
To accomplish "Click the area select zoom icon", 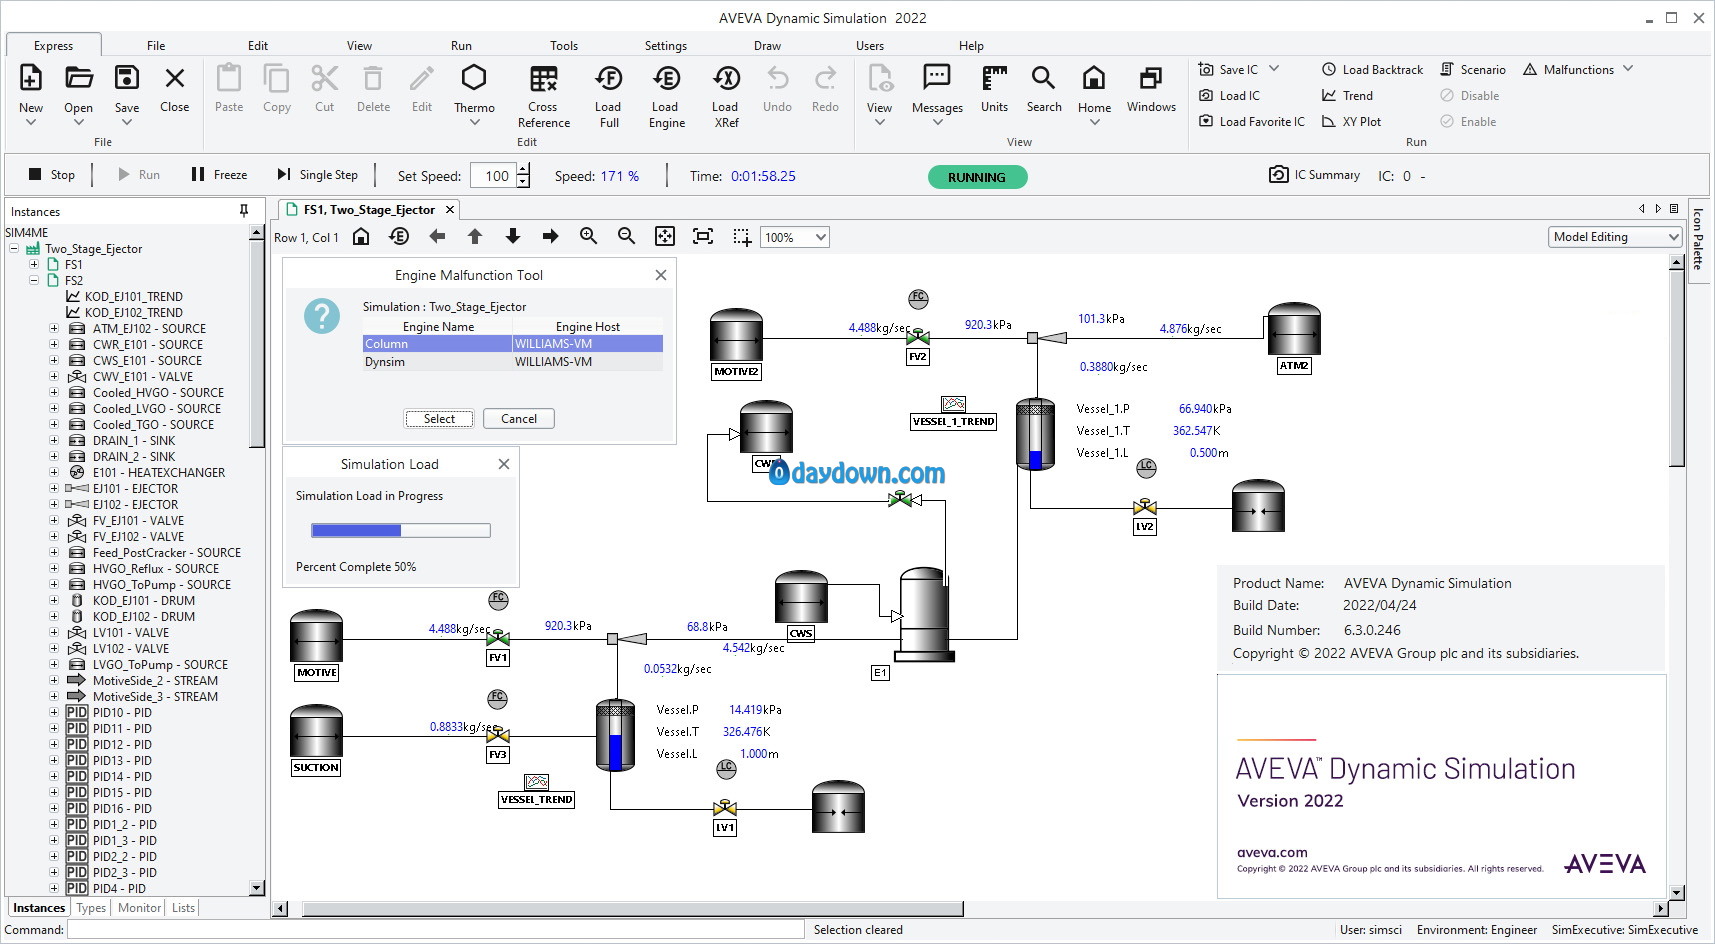I will 742,236.
